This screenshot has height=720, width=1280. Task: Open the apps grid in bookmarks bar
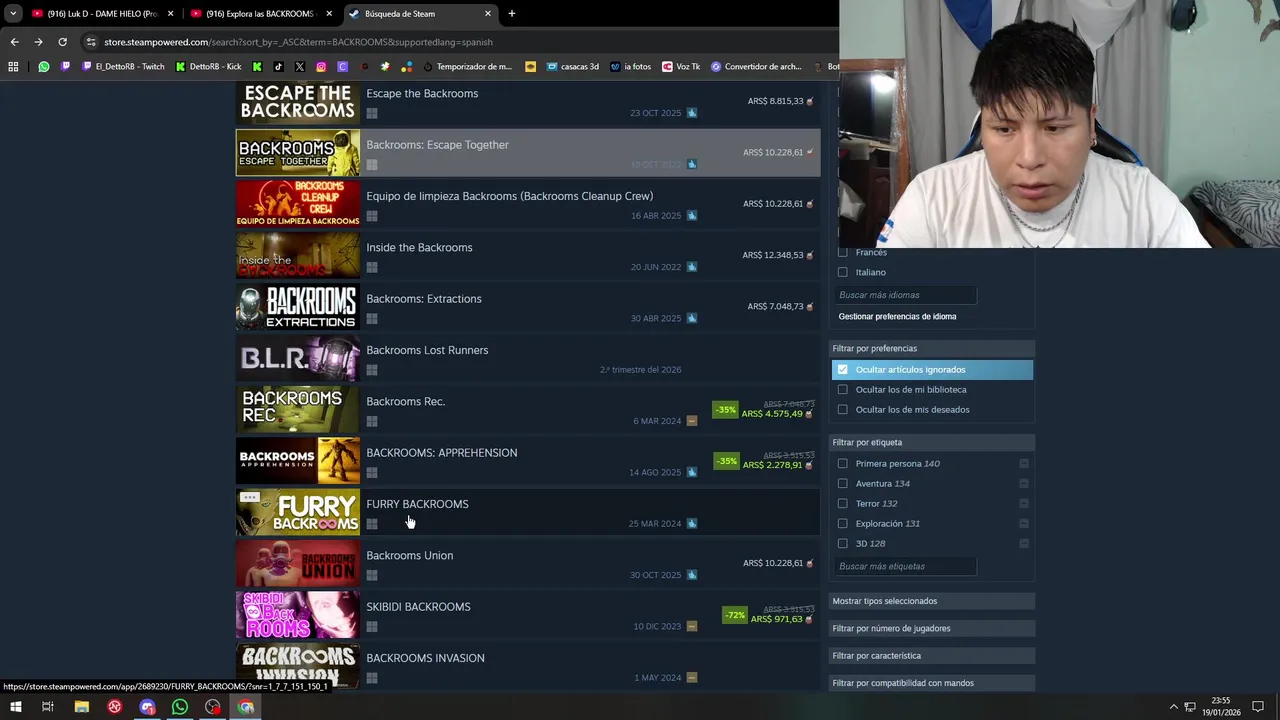(13, 67)
